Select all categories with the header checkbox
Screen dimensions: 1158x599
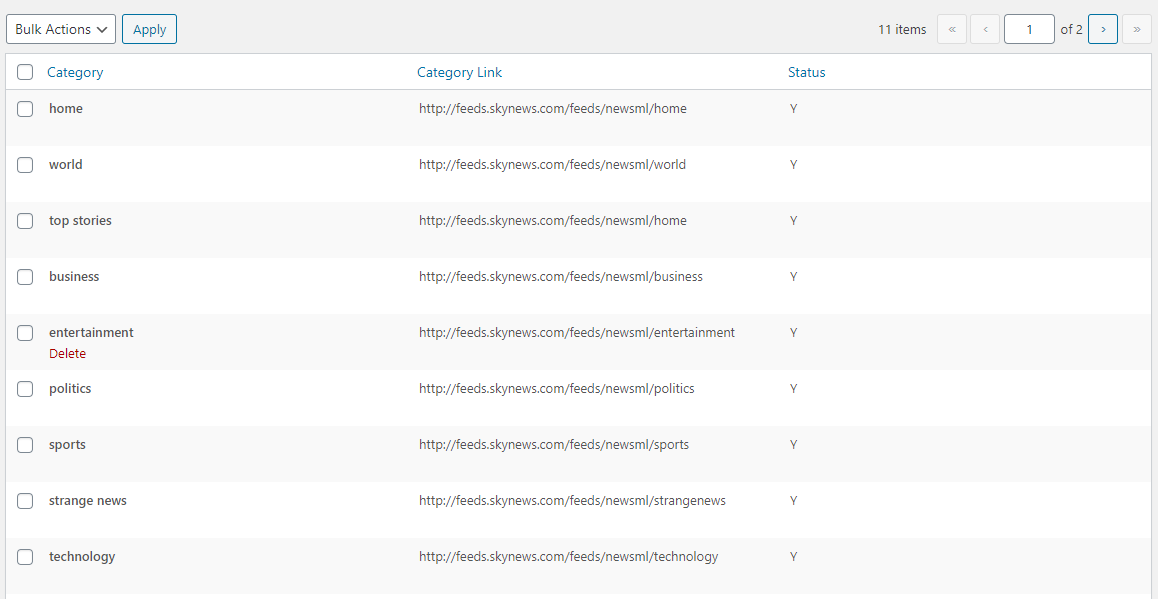25,71
